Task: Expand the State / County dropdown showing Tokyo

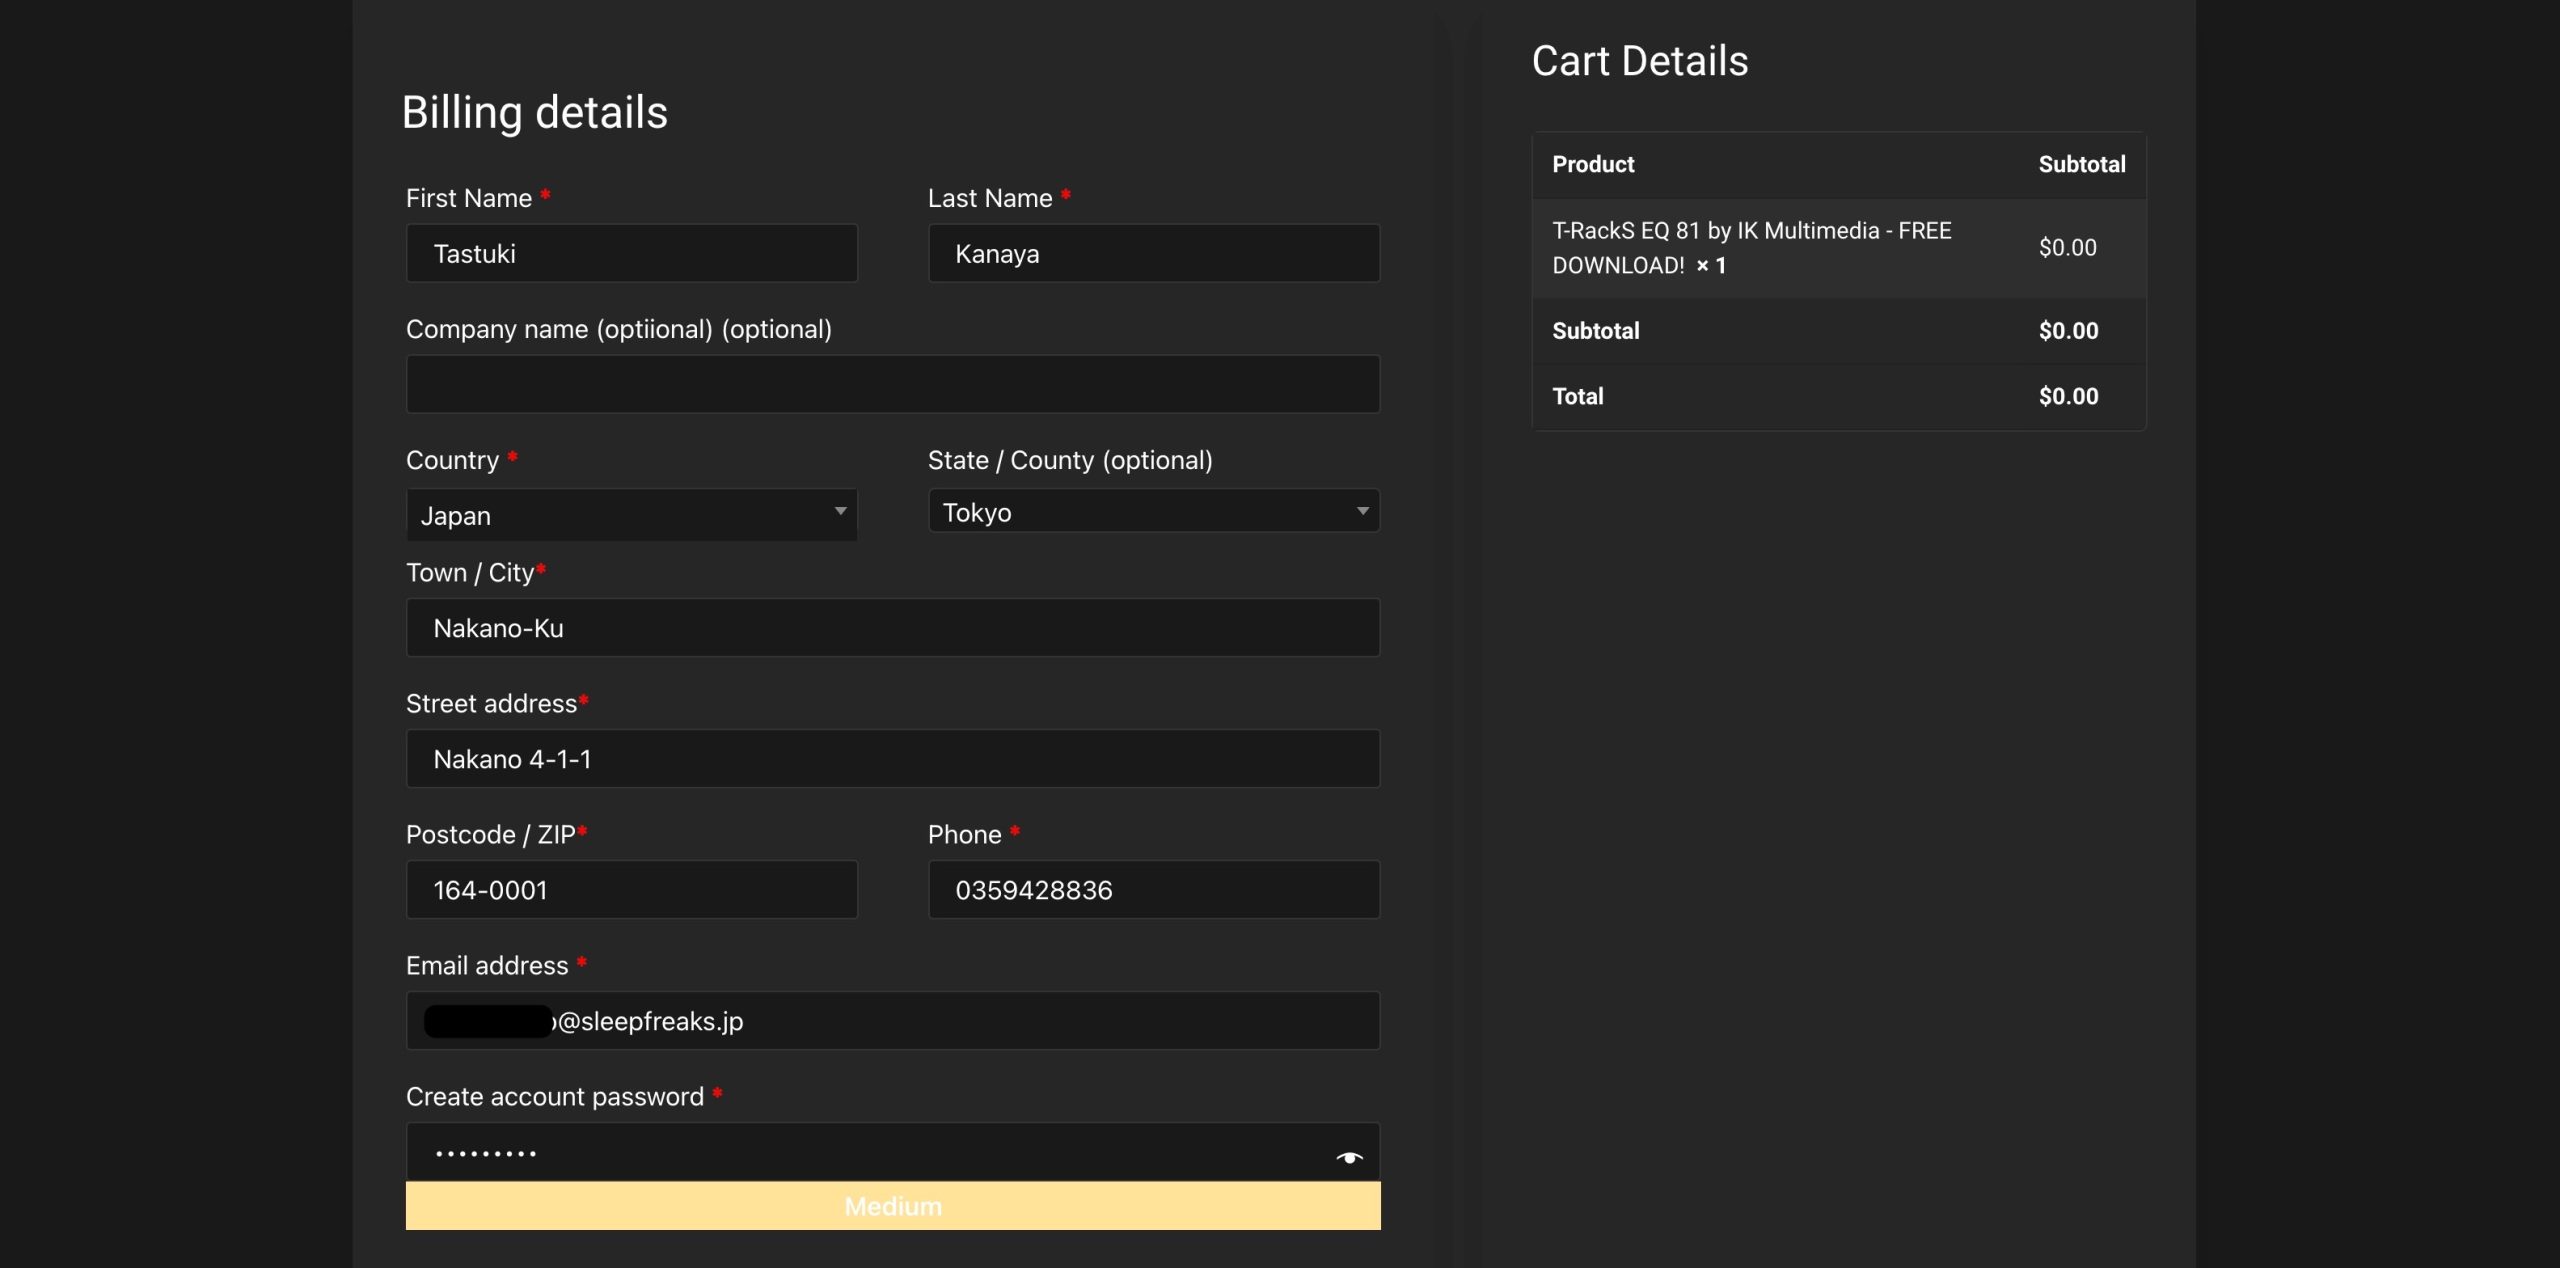Action: [x=1154, y=511]
